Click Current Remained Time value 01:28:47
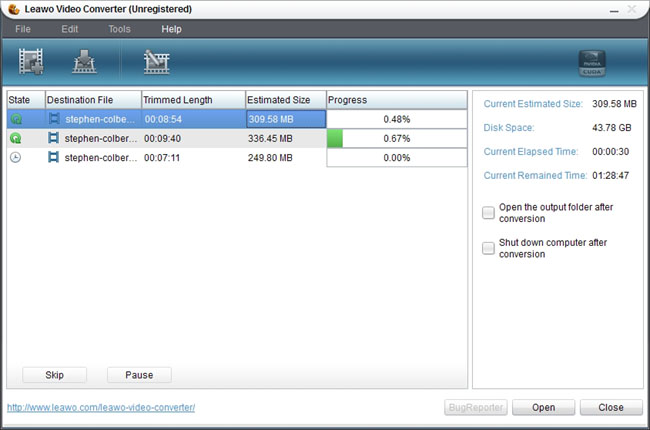 pyautogui.click(x=611, y=175)
